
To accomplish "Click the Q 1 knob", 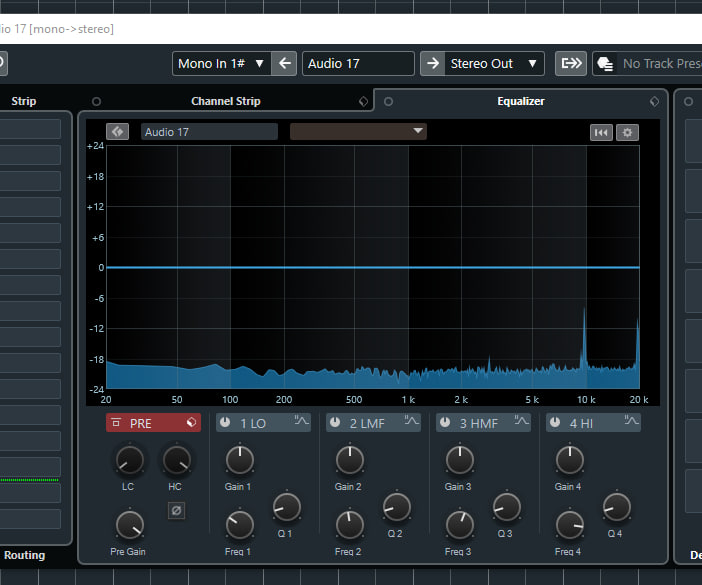I will [287, 507].
